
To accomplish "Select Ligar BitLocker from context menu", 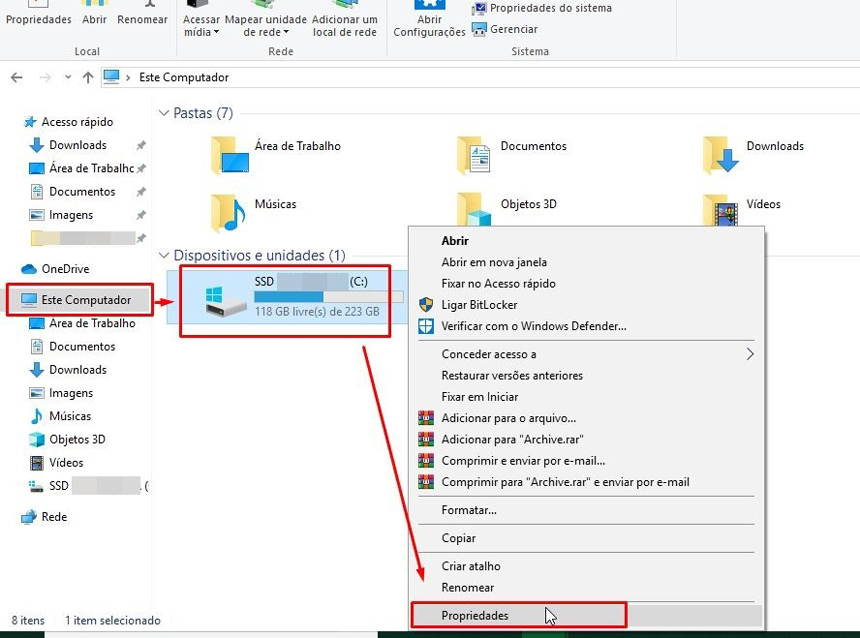I will pos(479,305).
